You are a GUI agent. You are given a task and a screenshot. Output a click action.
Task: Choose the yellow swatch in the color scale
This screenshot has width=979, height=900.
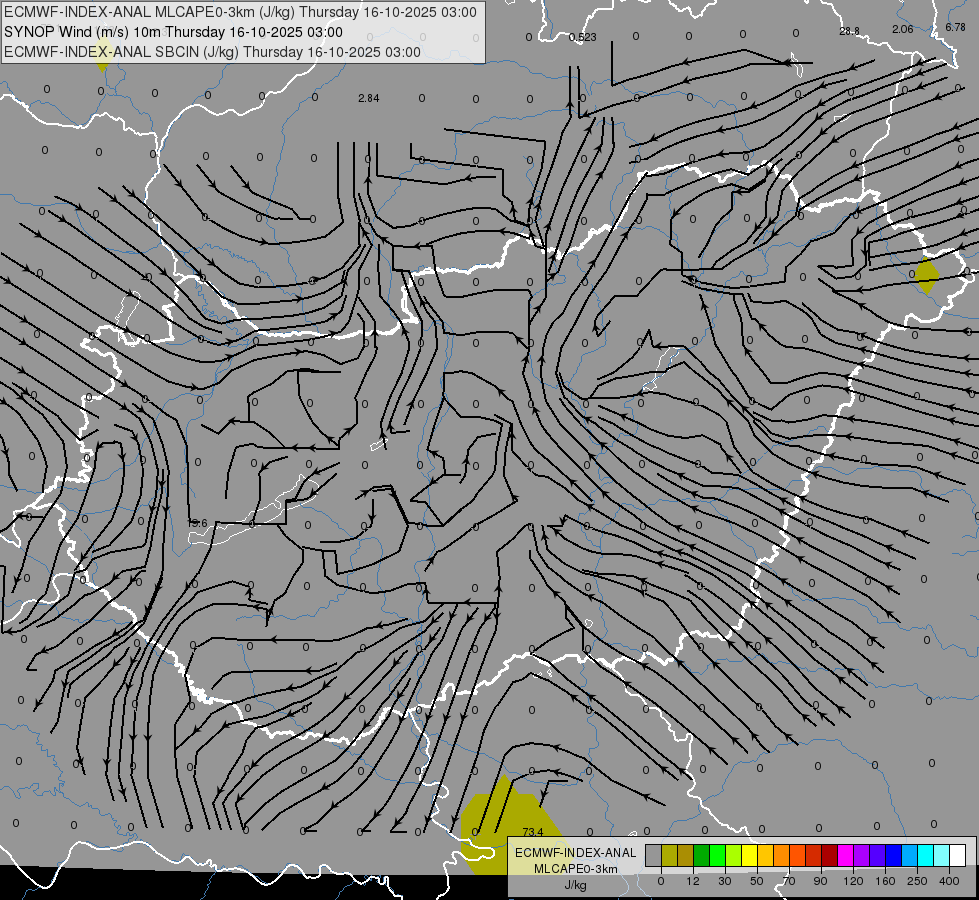point(749,855)
